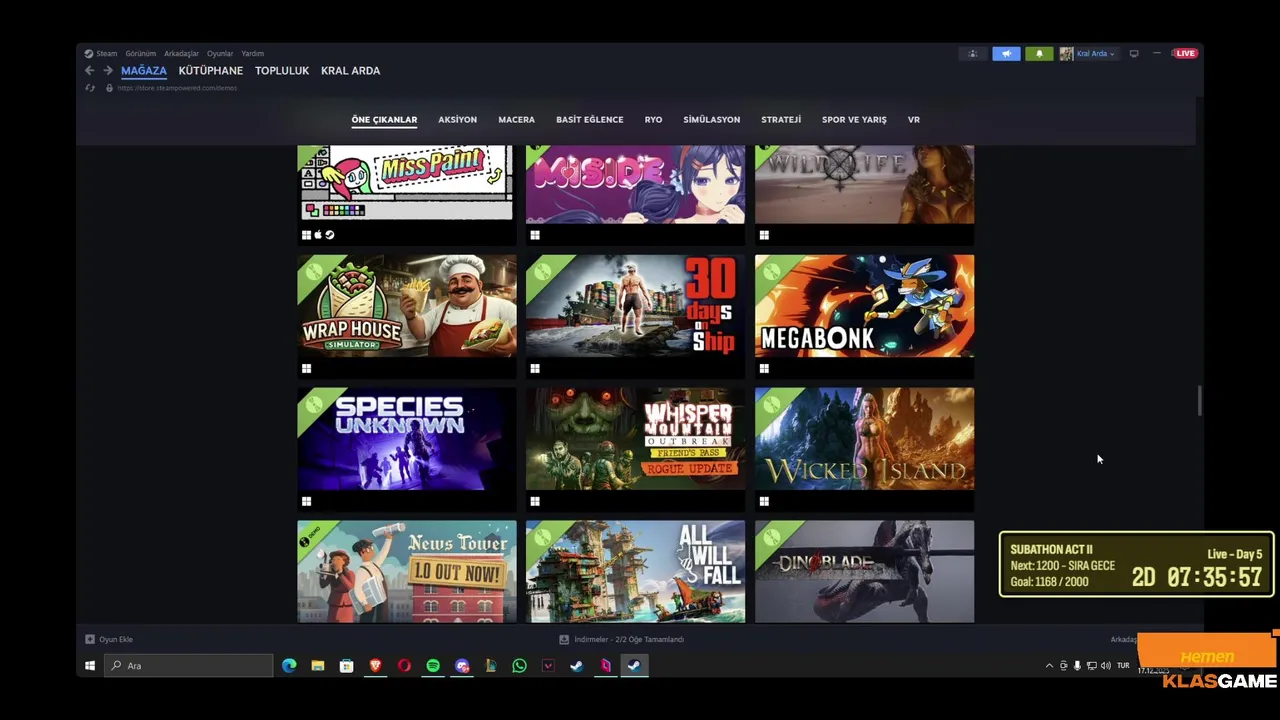
Task: Click the Ara search box in the Windows taskbar
Action: pyautogui.click(x=189, y=665)
